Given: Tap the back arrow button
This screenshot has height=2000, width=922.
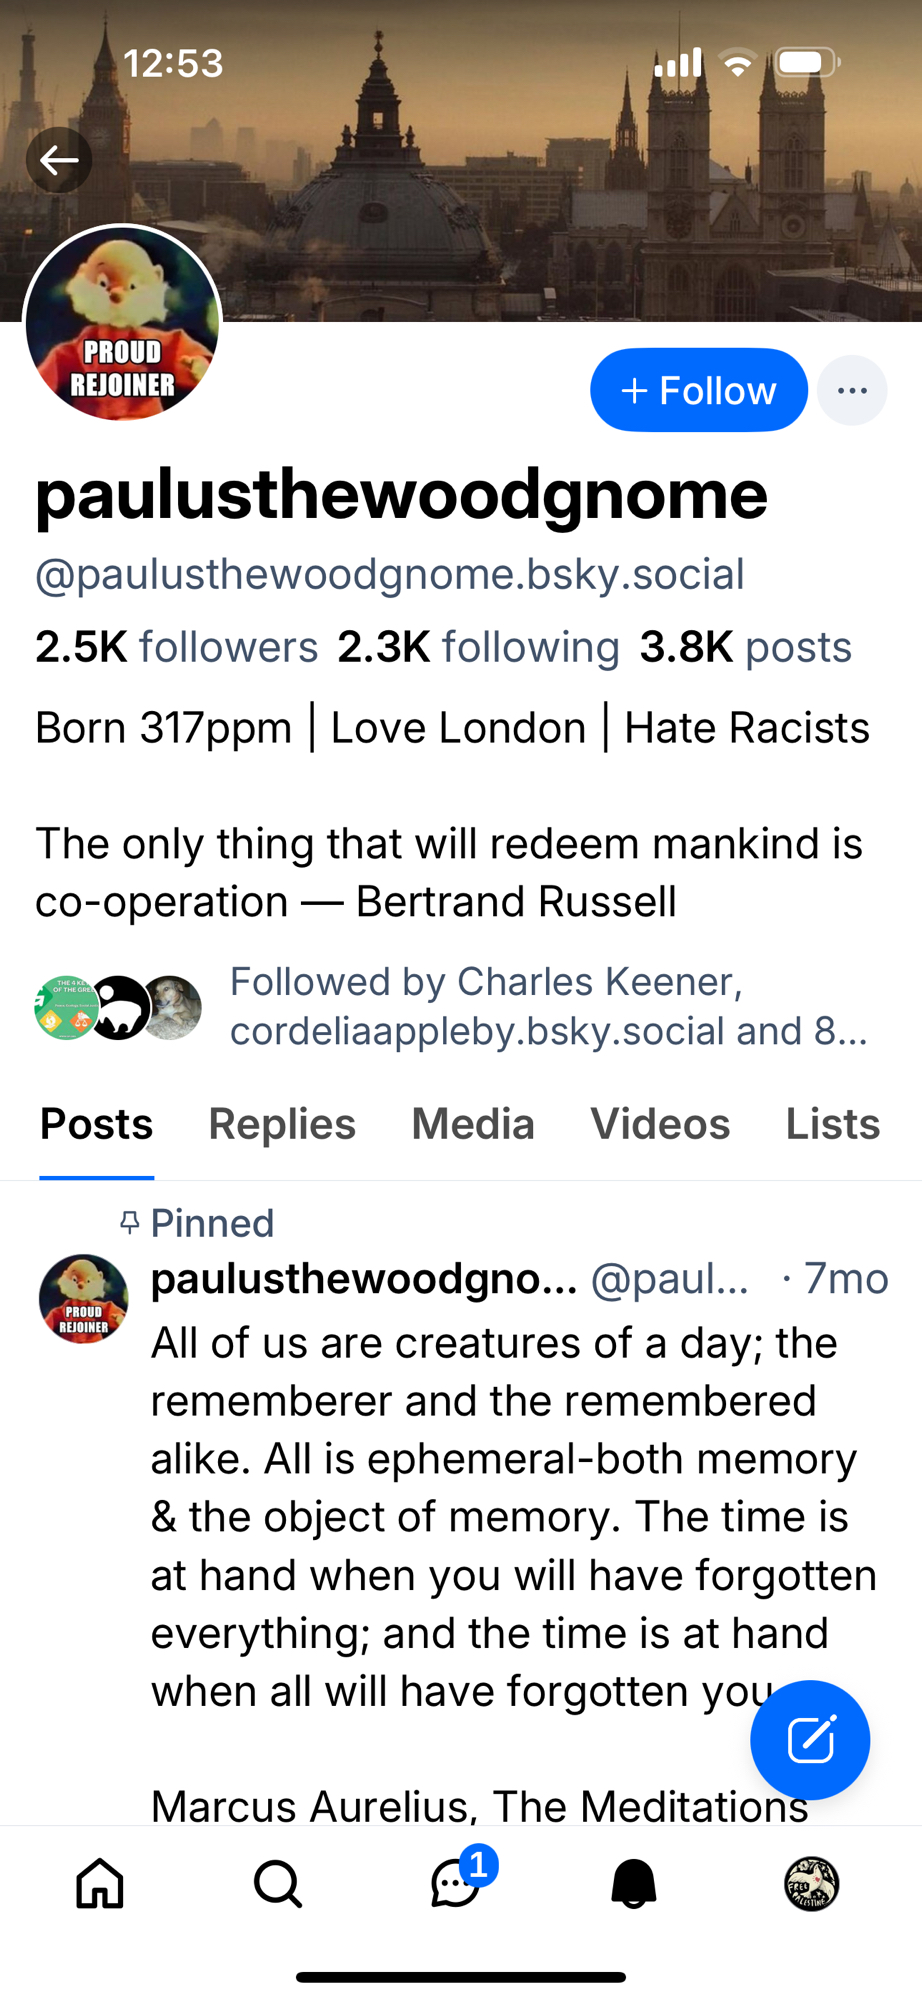Looking at the screenshot, I should click(x=59, y=160).
